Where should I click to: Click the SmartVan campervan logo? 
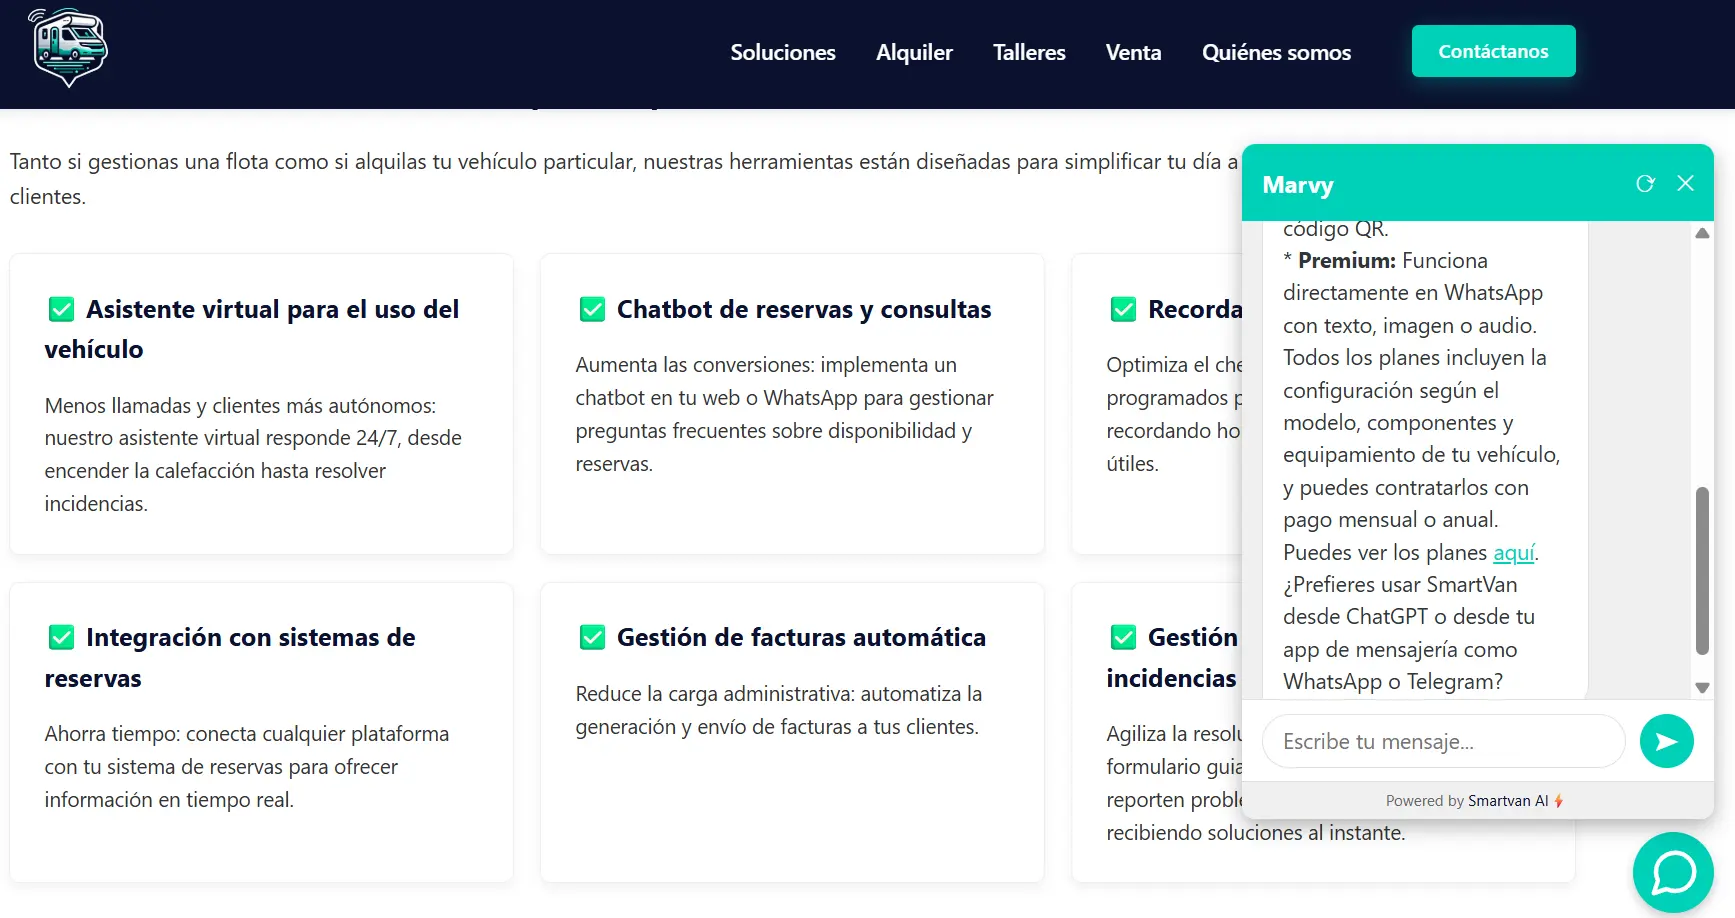(68, 48)
